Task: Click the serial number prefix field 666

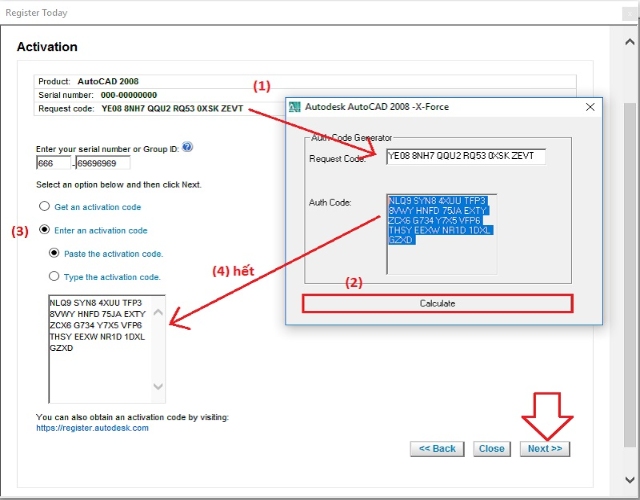Action: (53, 163)
